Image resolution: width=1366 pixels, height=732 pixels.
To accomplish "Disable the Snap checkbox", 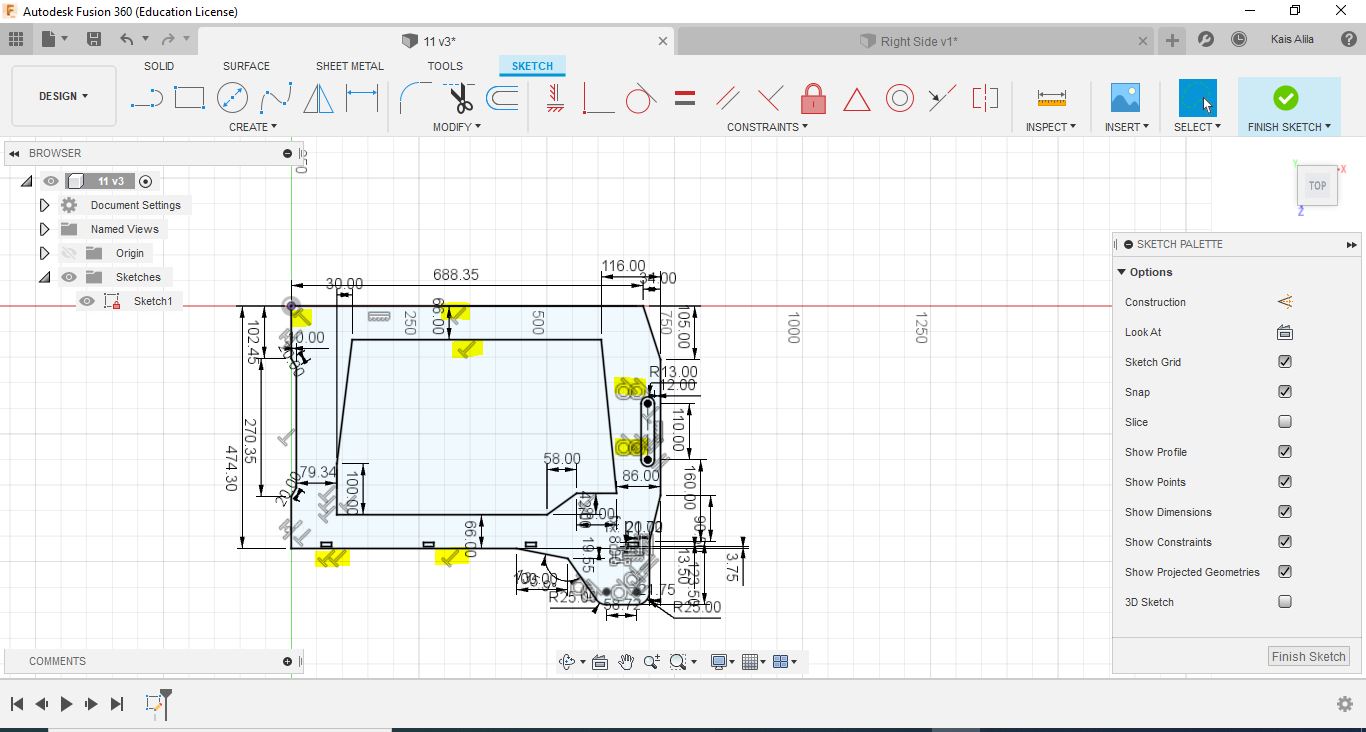I will (1285, 392).
